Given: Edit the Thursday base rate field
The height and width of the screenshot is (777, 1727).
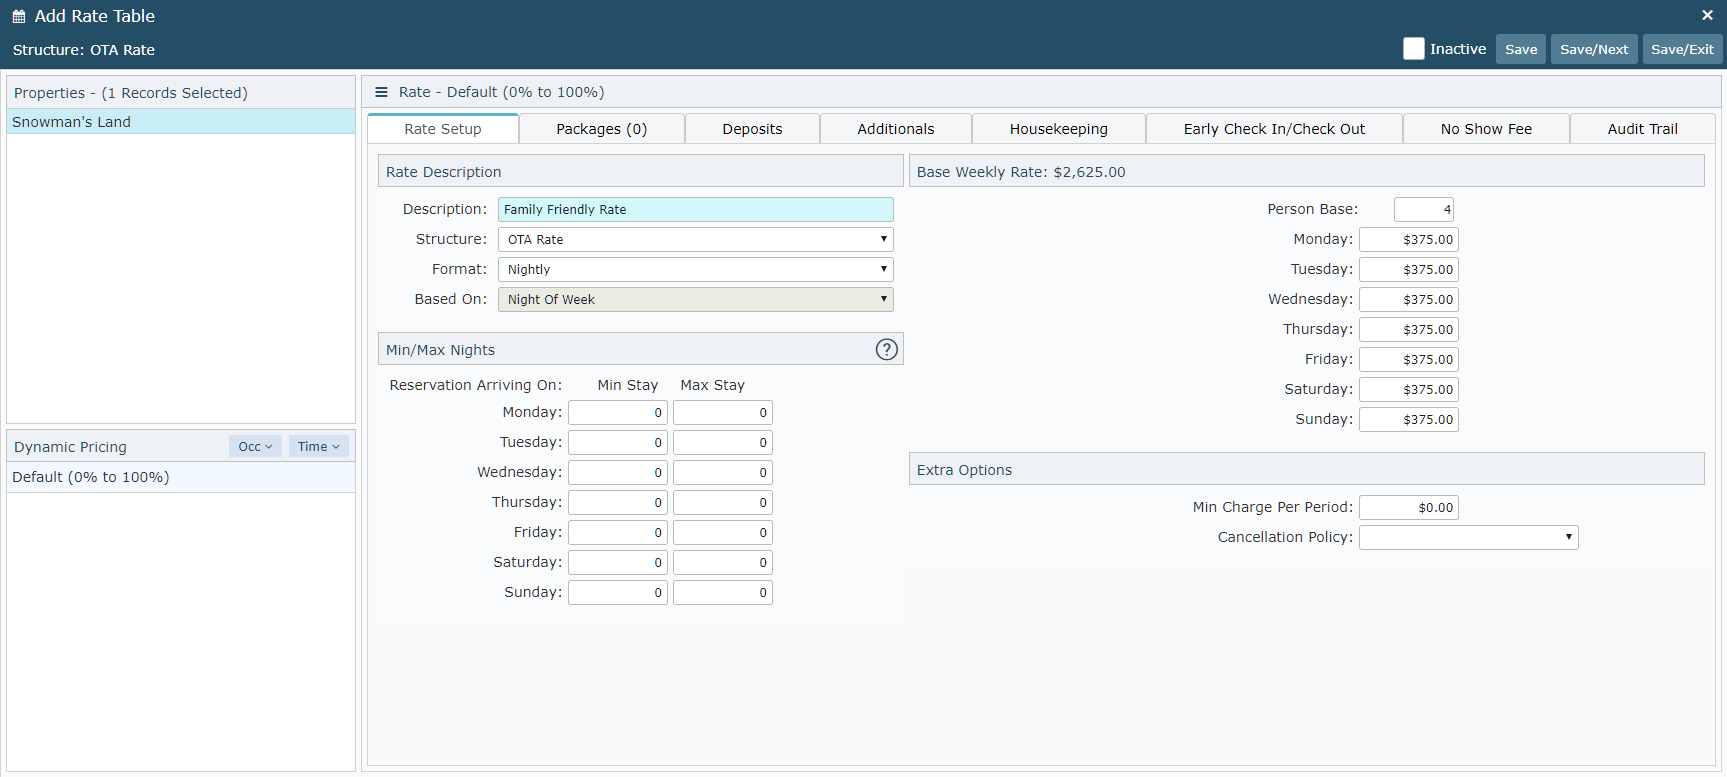Looking at the screenshot, I should coord(1408,329).
